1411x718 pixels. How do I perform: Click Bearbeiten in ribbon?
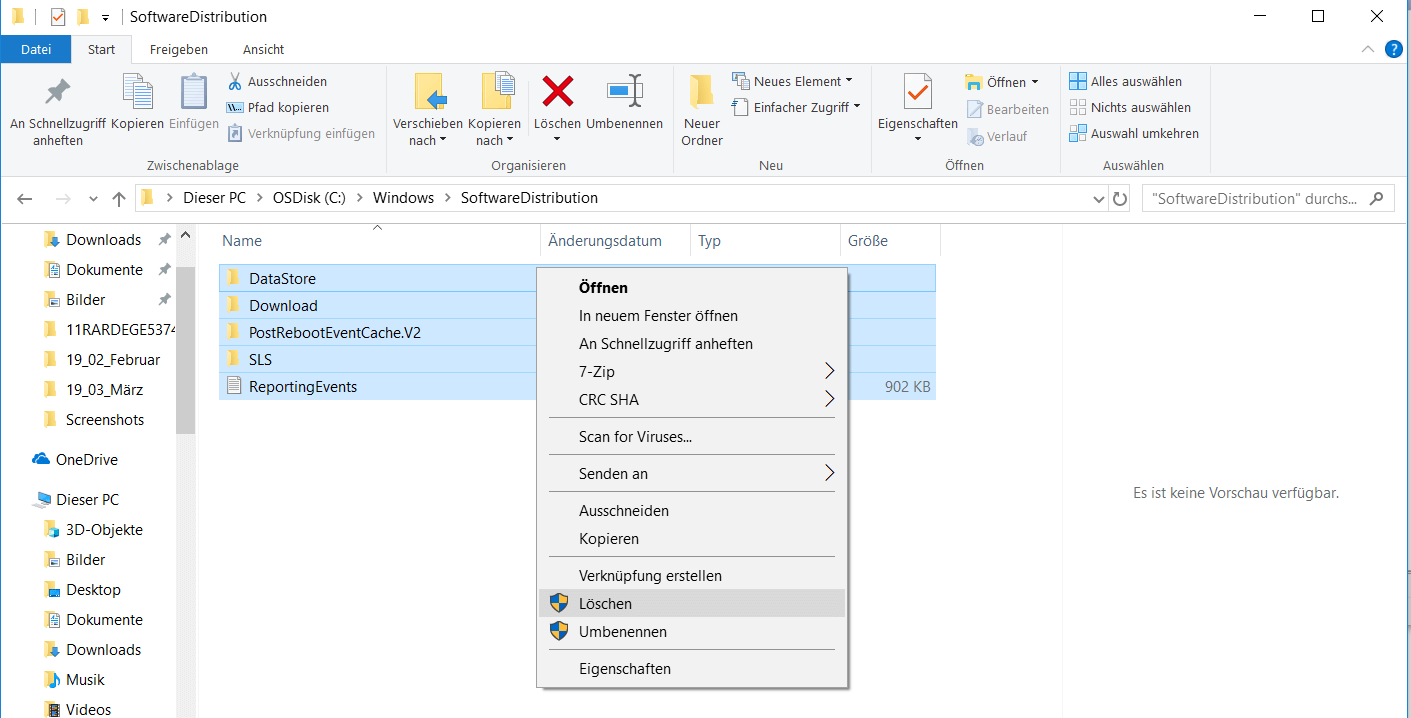click(1008, 109)
